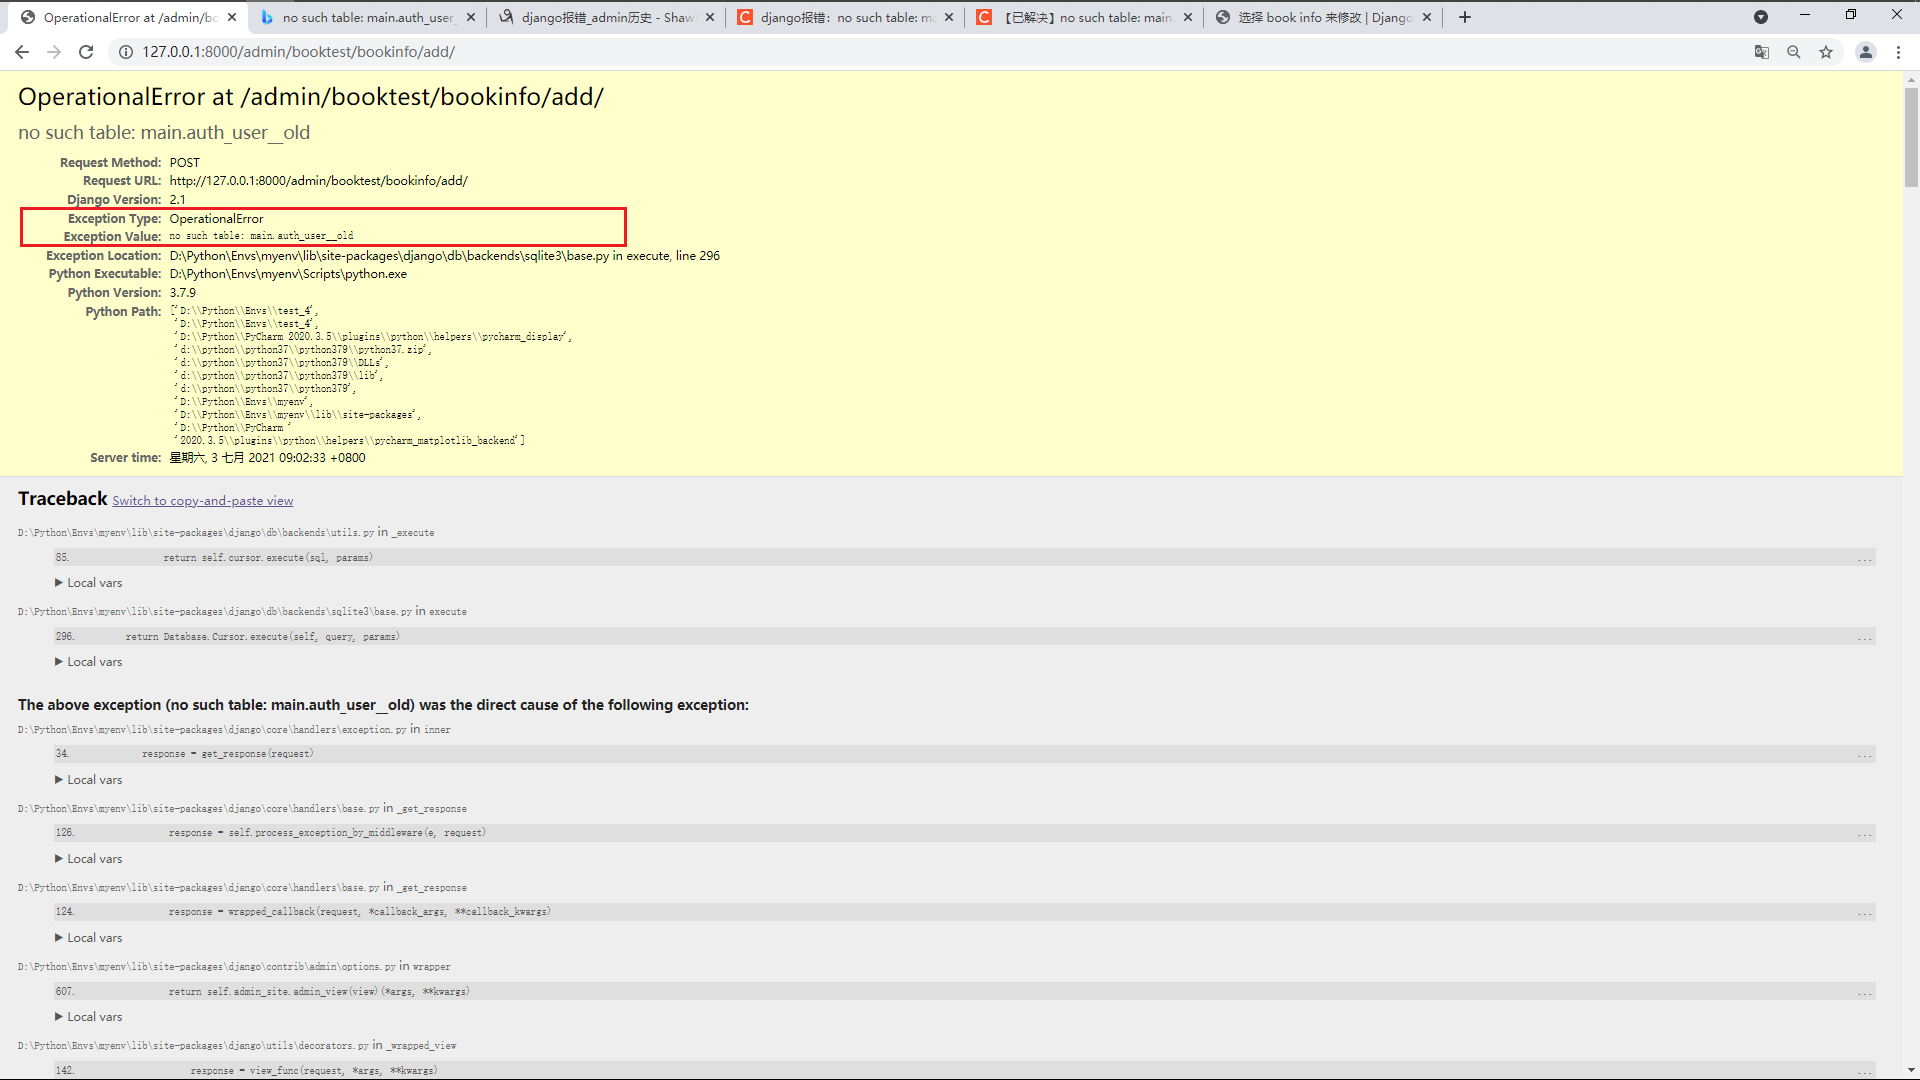Close the OperationalError tab
Image resolution: width=1920 pixels, height=1080 pixels.
[232, 17]
